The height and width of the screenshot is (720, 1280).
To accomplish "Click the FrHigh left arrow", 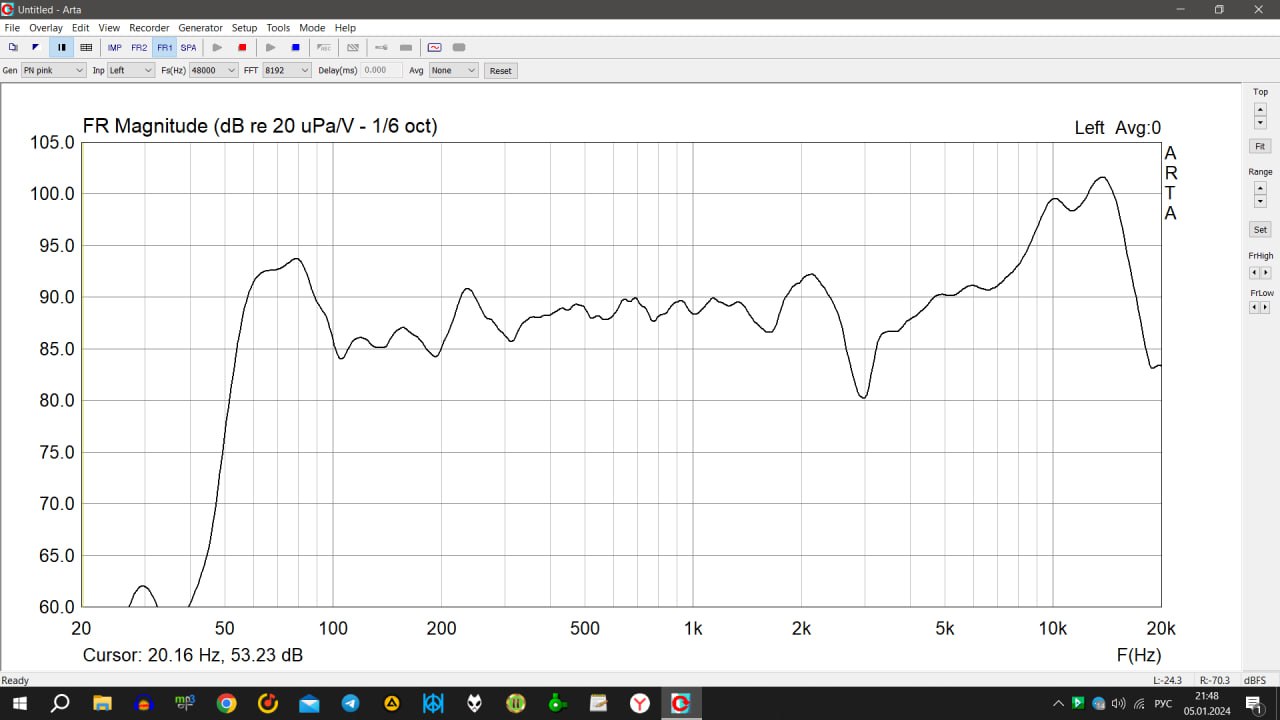I will coord(1255,272).
